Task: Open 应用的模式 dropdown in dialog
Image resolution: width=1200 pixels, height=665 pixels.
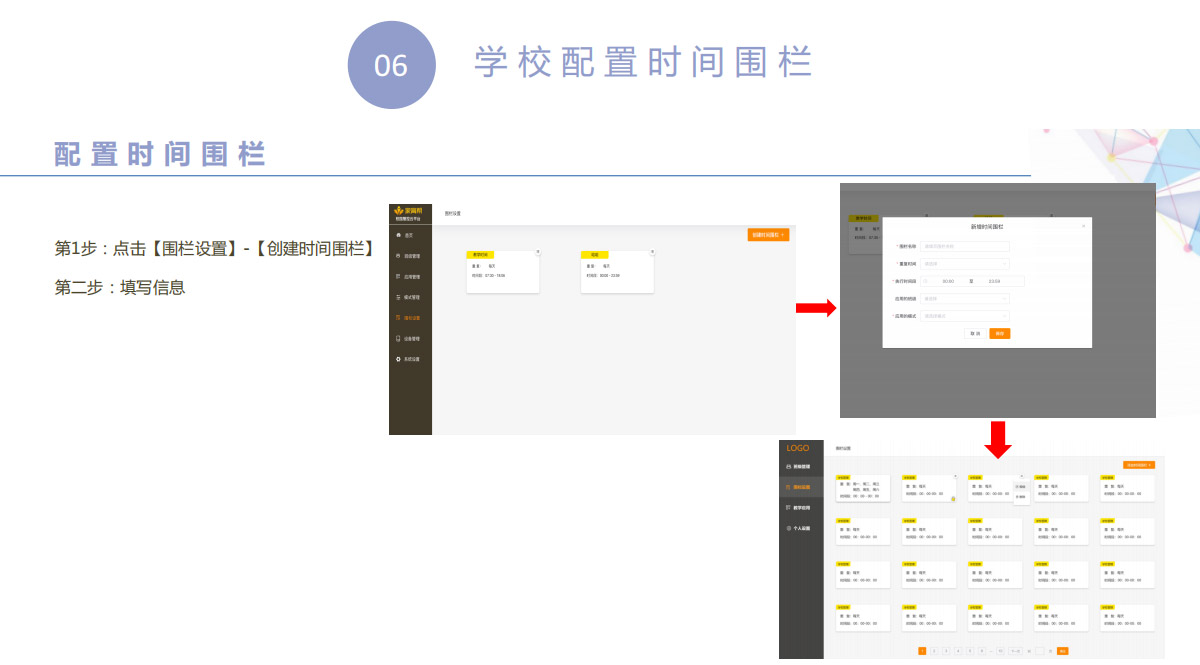Action: pos(965,316)
